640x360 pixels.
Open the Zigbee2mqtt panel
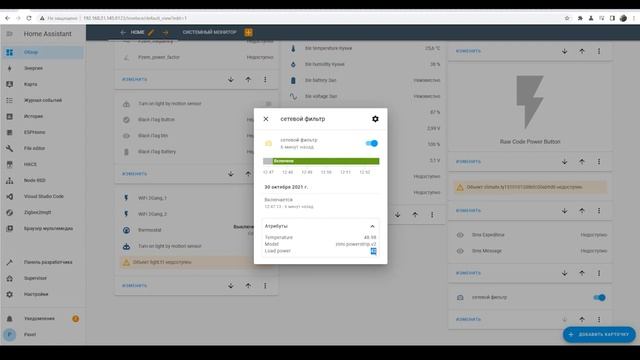(x=43, y=212)
